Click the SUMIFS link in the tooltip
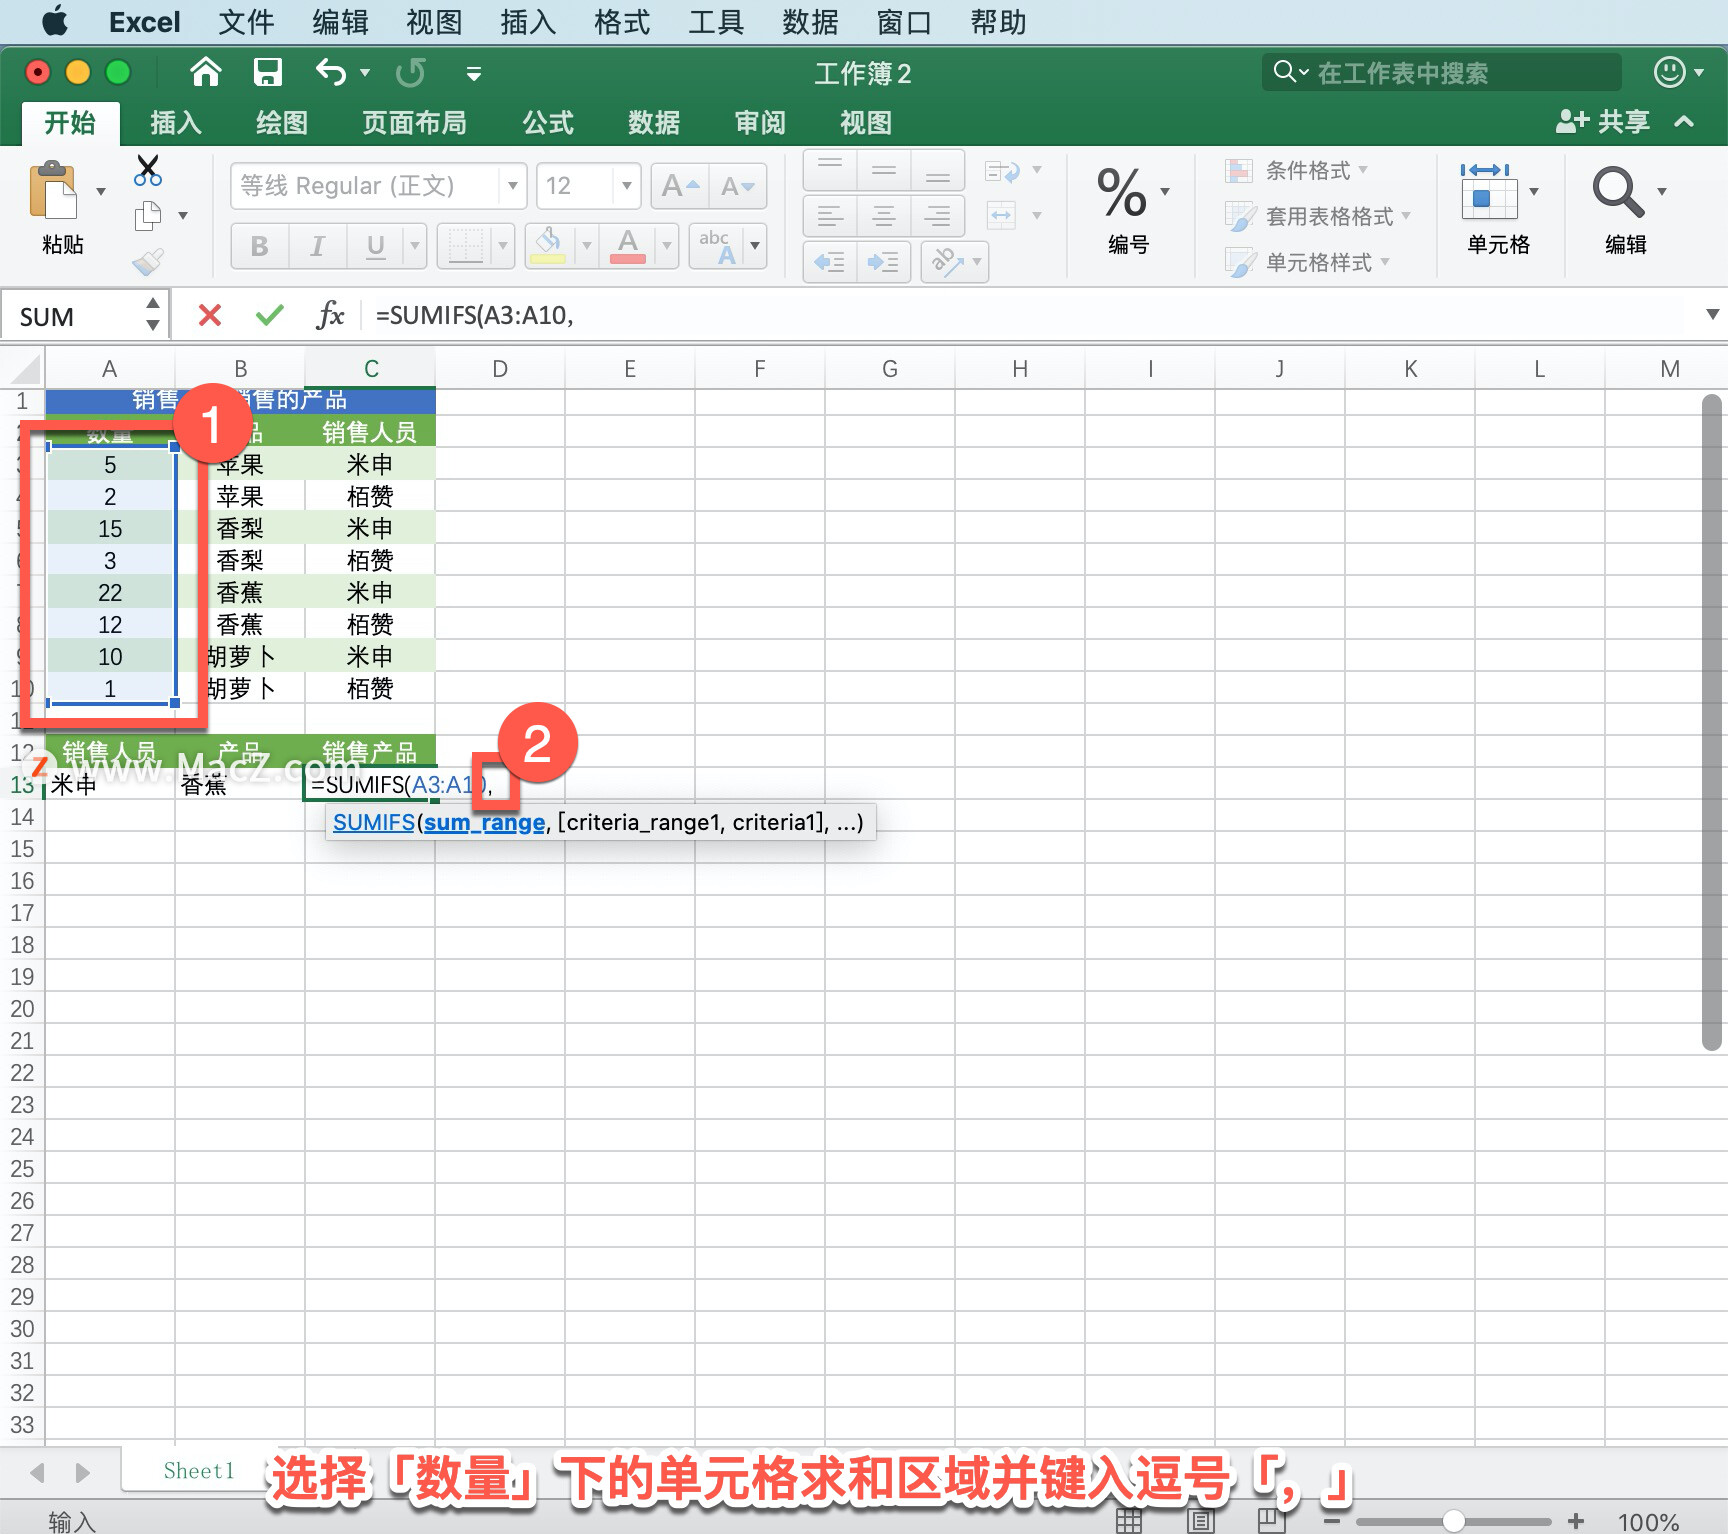The width and height of the screenshot is (1728, 1534). pos(373,823)
